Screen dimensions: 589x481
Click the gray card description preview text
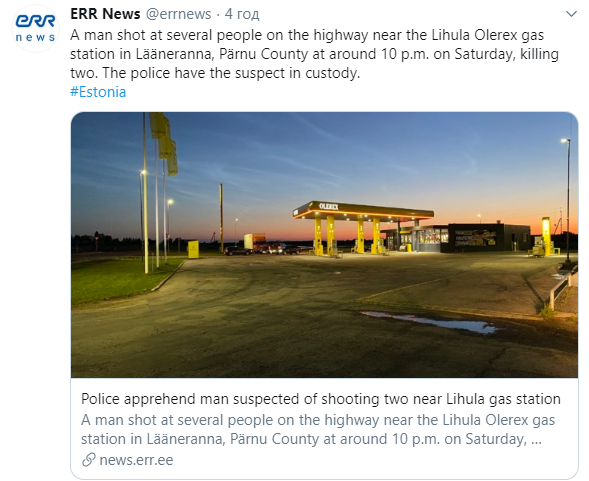[318, 430]
